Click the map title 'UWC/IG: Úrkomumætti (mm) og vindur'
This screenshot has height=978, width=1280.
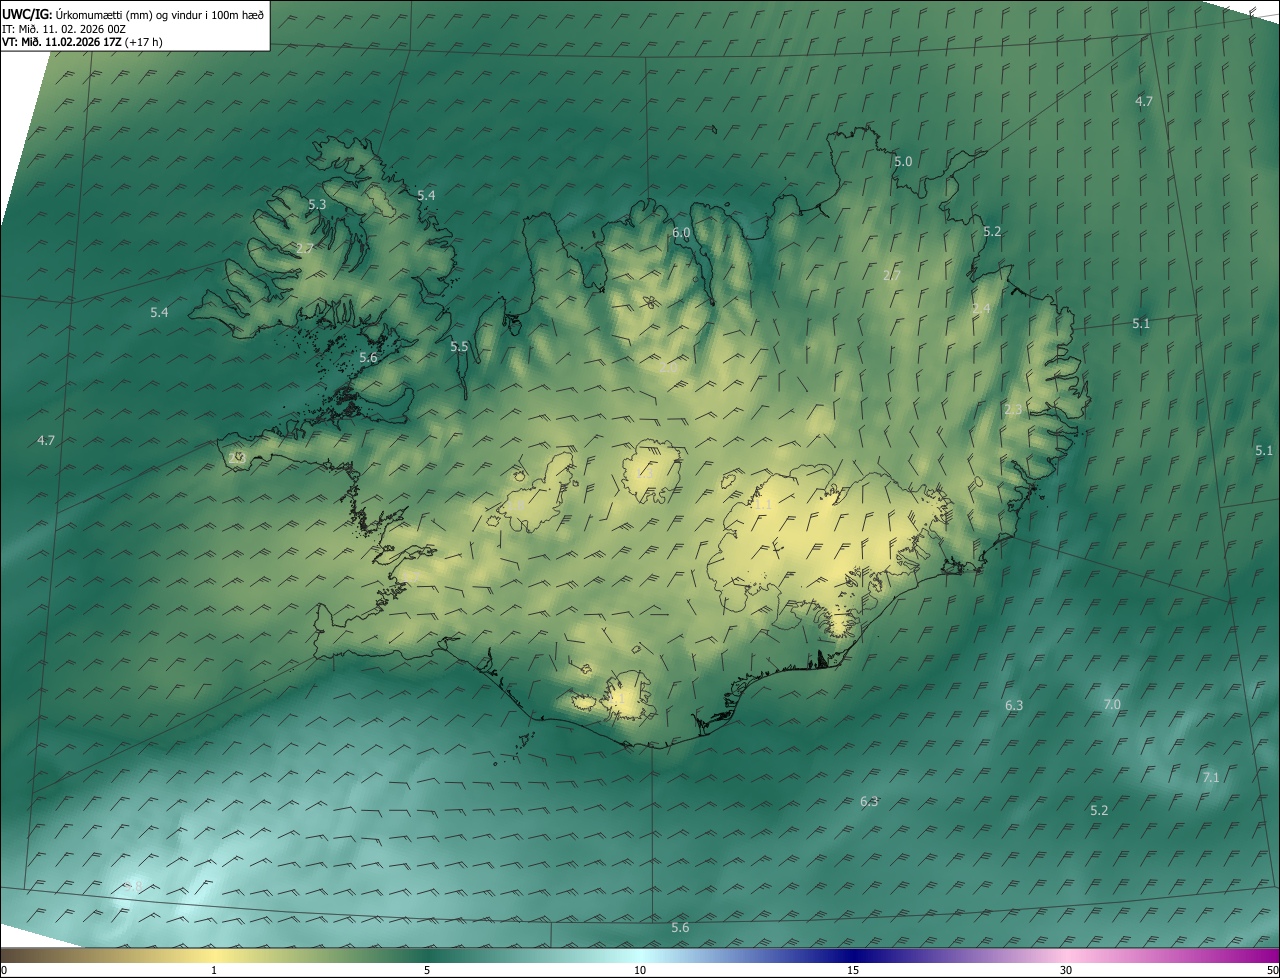[133, 14]
